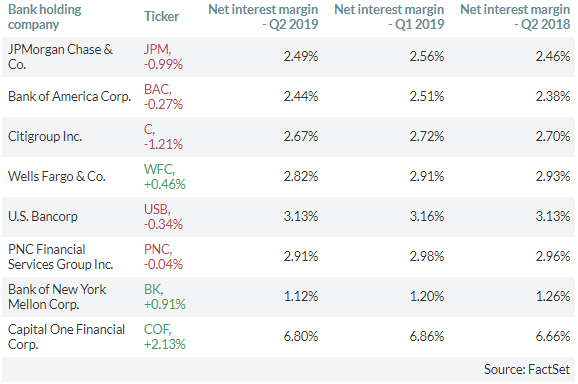Select the JPMorgan Chase & Co. cell
The height and width of the screenshot is (384, 578).
click(x=60, y=57)
